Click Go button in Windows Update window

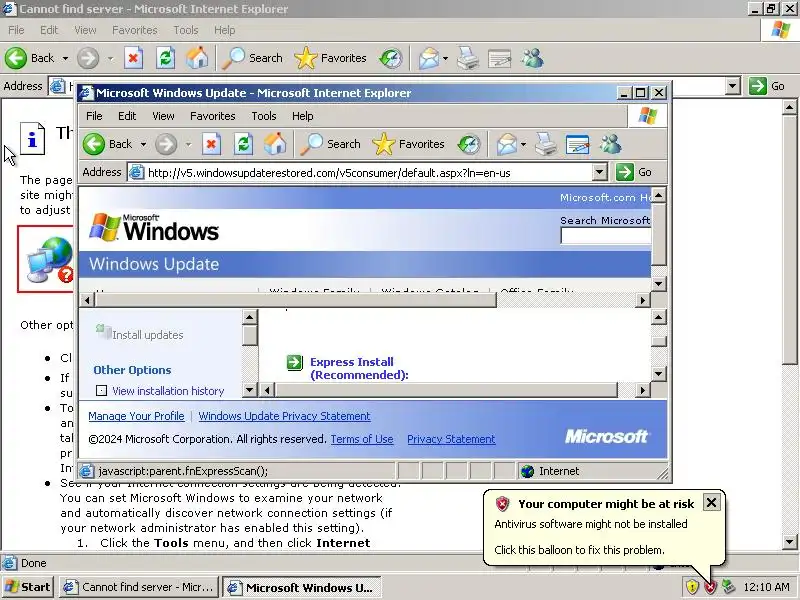coord(634,172)
